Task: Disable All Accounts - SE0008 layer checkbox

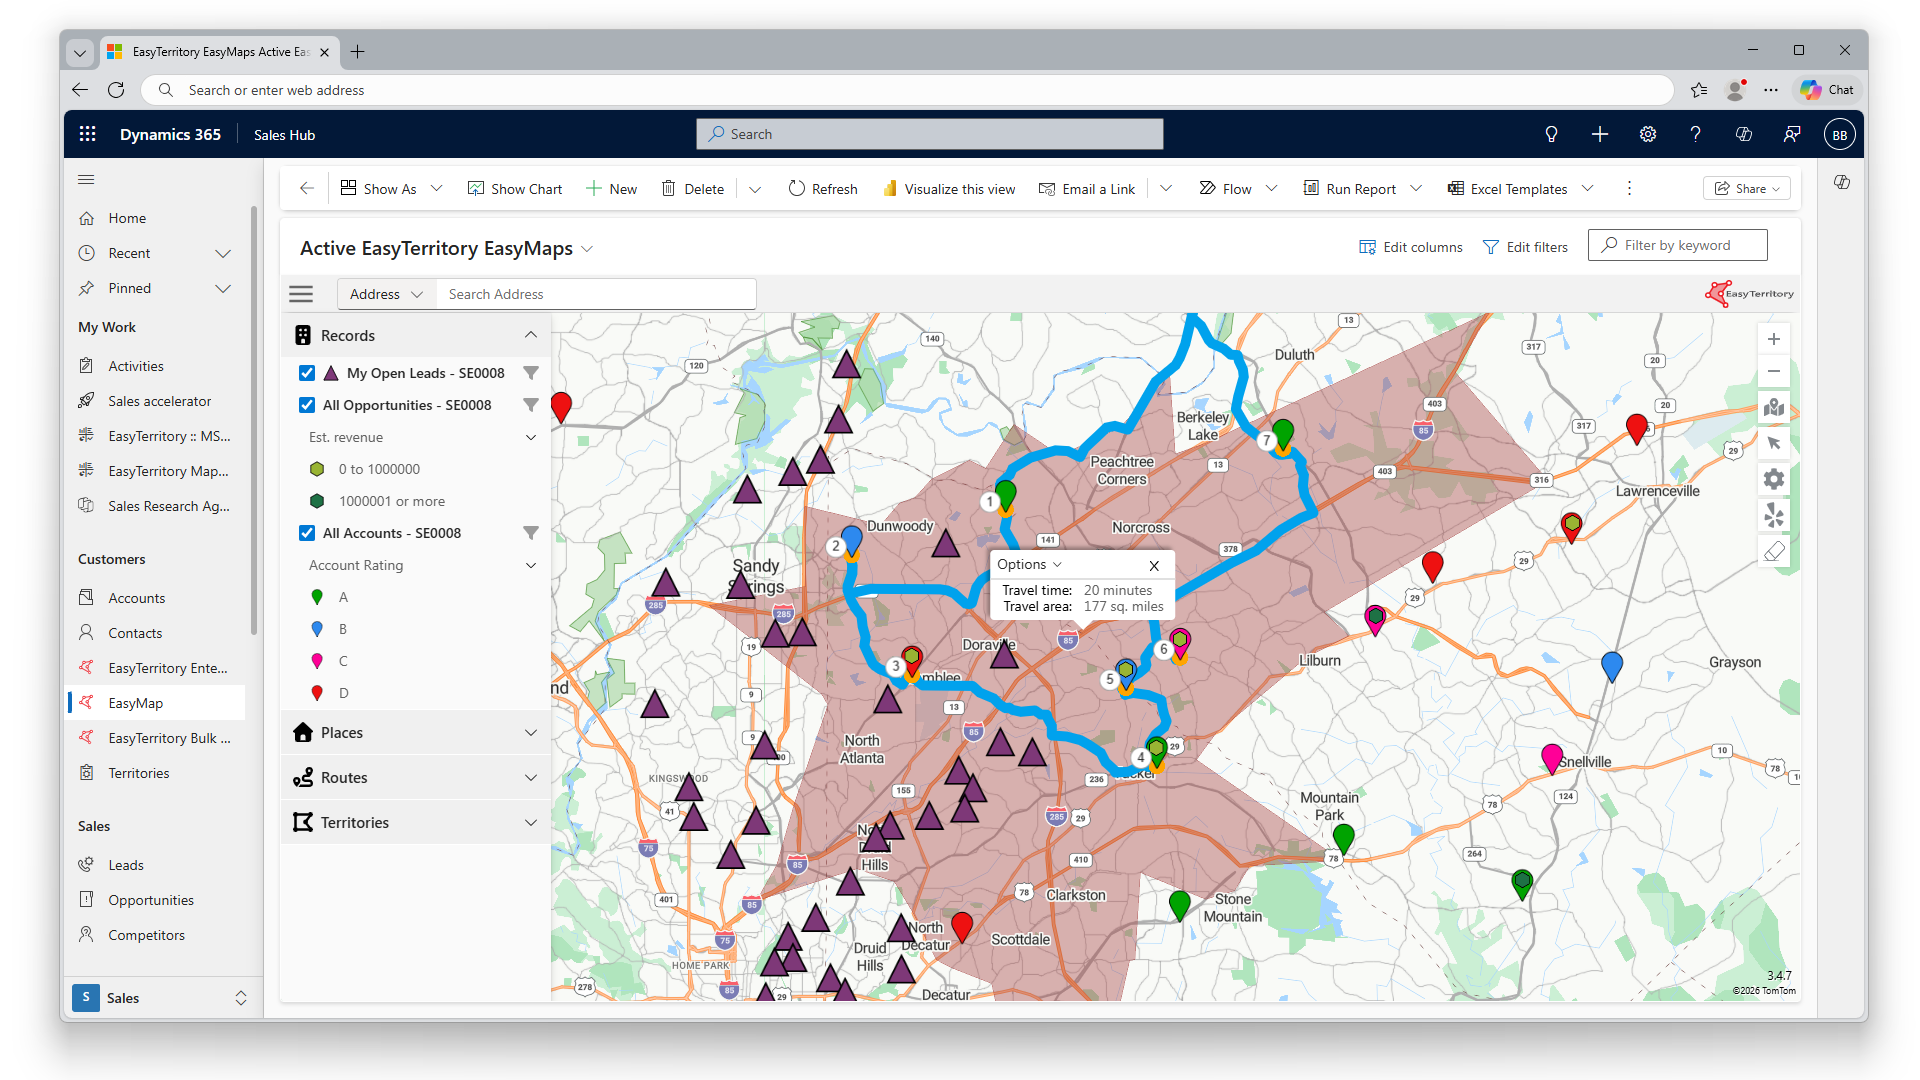Action: coord(307,533)
